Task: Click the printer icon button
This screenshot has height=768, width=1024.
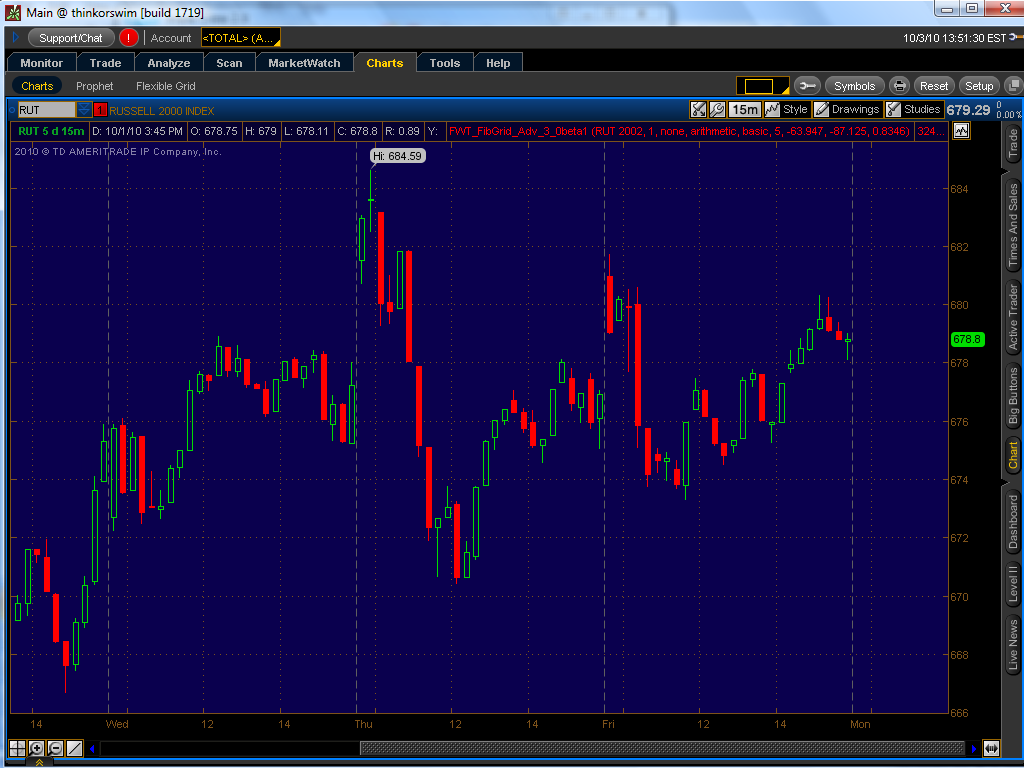Action: click(x=899, y=86)
